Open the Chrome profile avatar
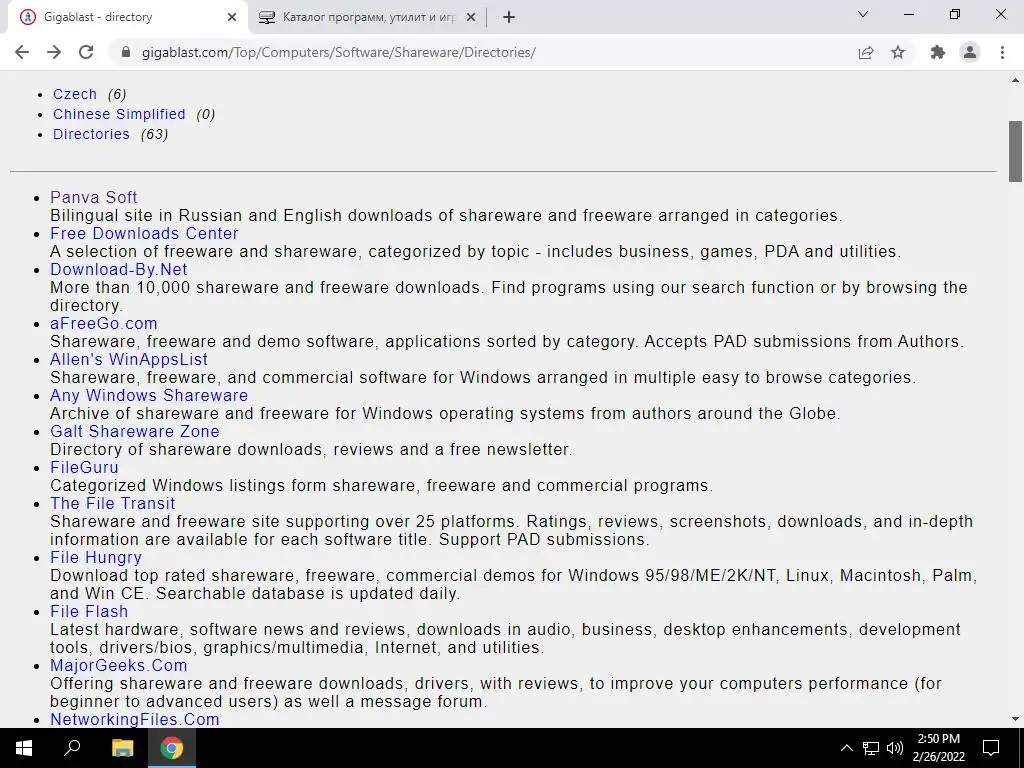1024x768 pixels. [970, 52]
